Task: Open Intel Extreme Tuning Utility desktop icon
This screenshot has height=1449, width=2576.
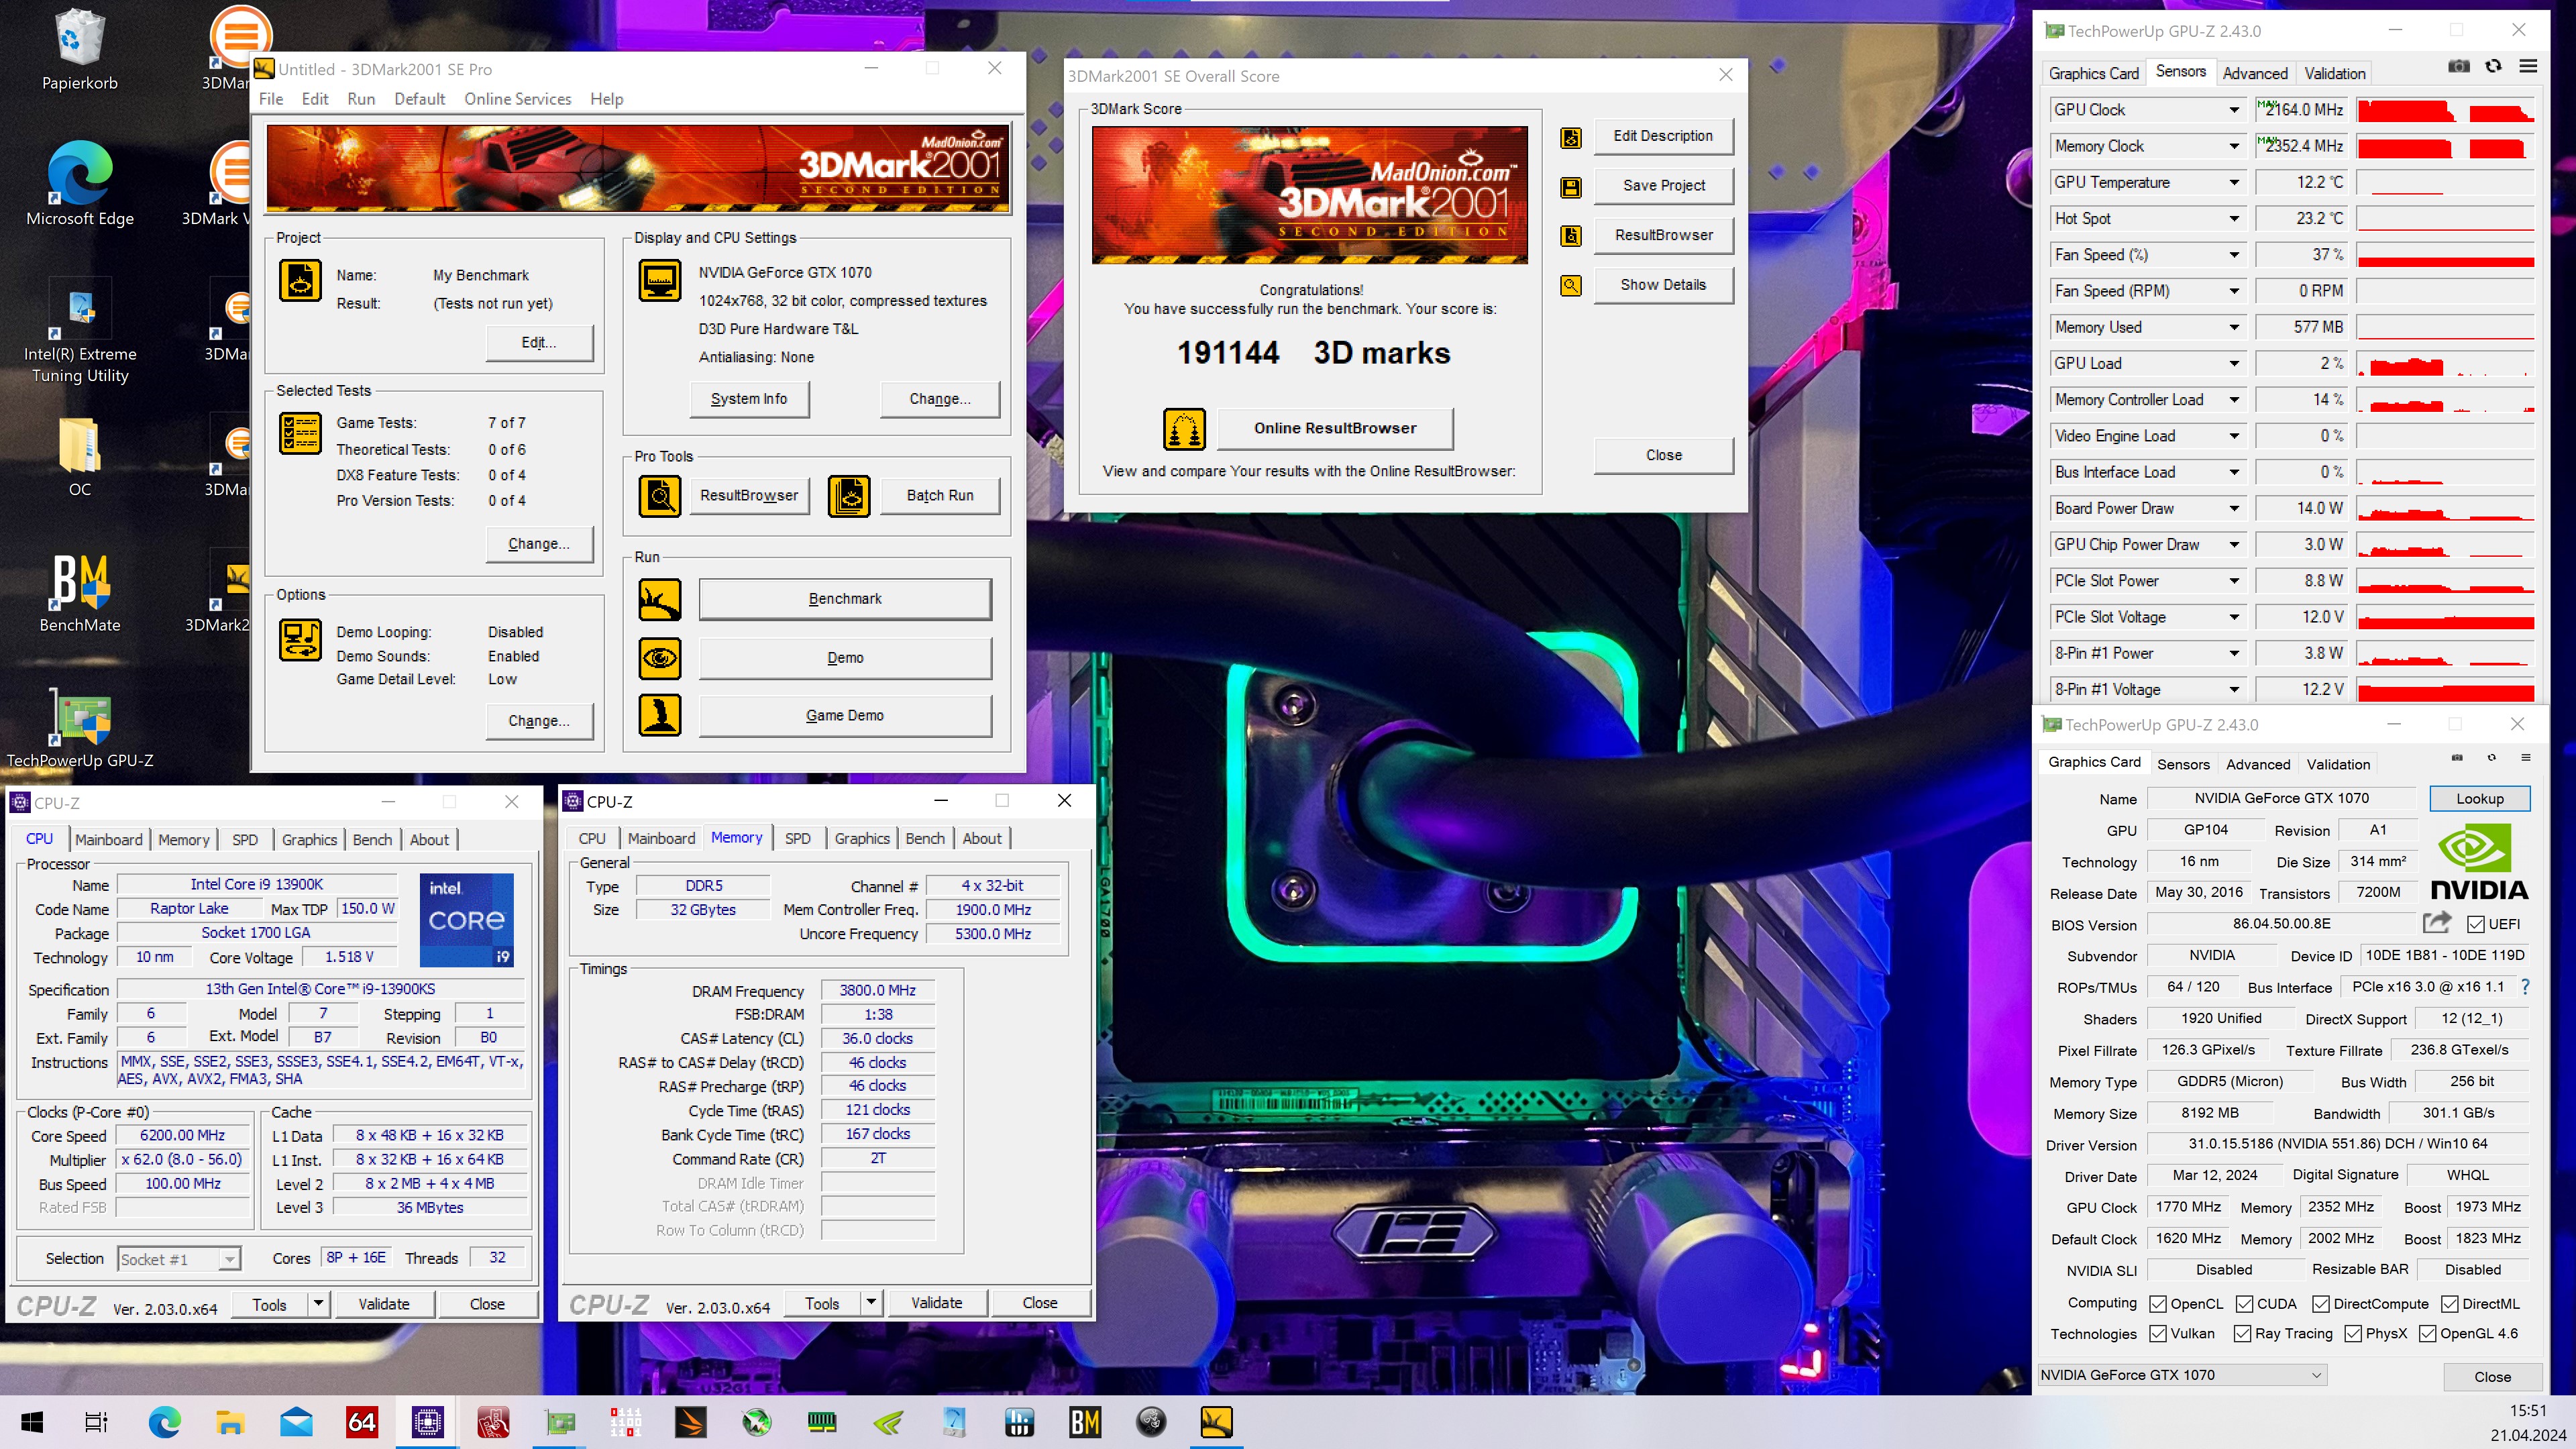Action: click(x=79, y=332)
